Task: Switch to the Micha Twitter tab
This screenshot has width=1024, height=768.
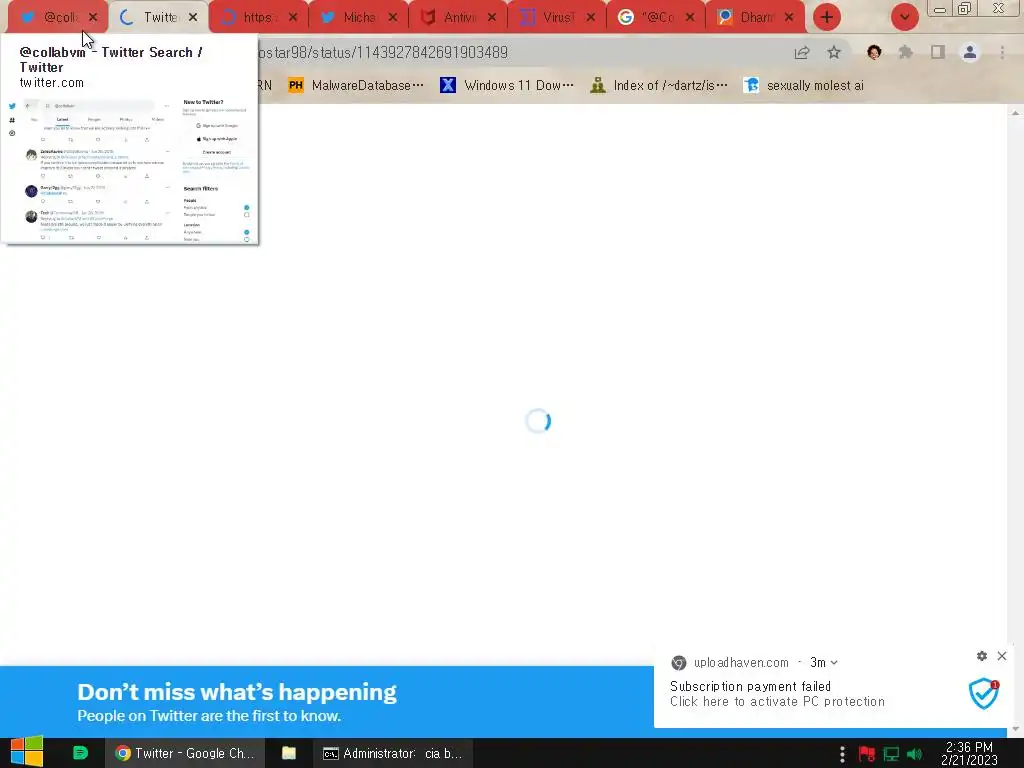Action: click(351, 18)
